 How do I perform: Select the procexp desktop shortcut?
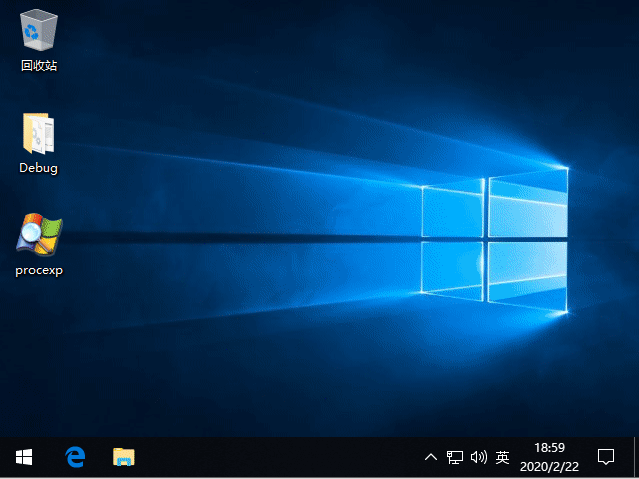[x=39, y=245]
